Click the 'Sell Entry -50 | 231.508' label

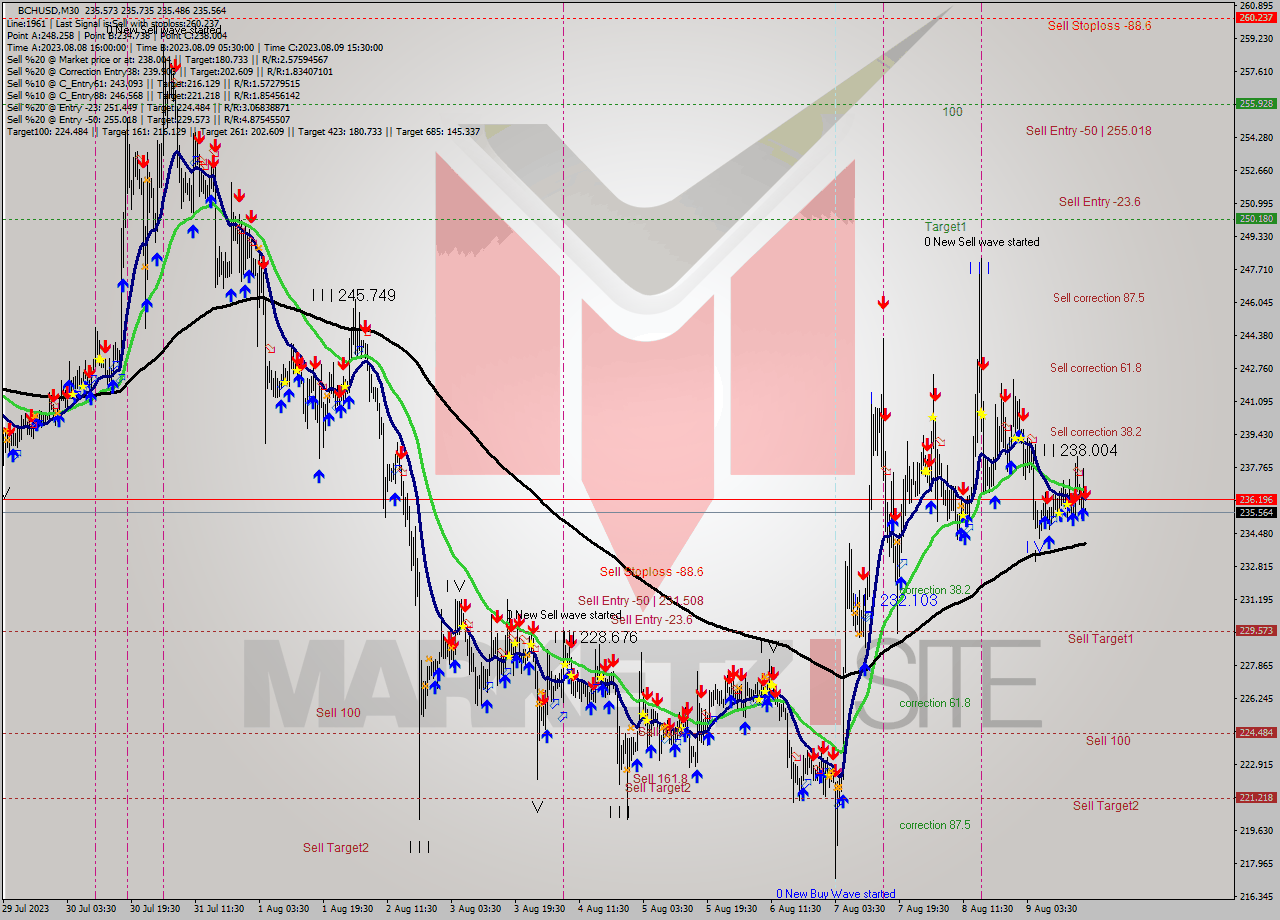(640, 601)
